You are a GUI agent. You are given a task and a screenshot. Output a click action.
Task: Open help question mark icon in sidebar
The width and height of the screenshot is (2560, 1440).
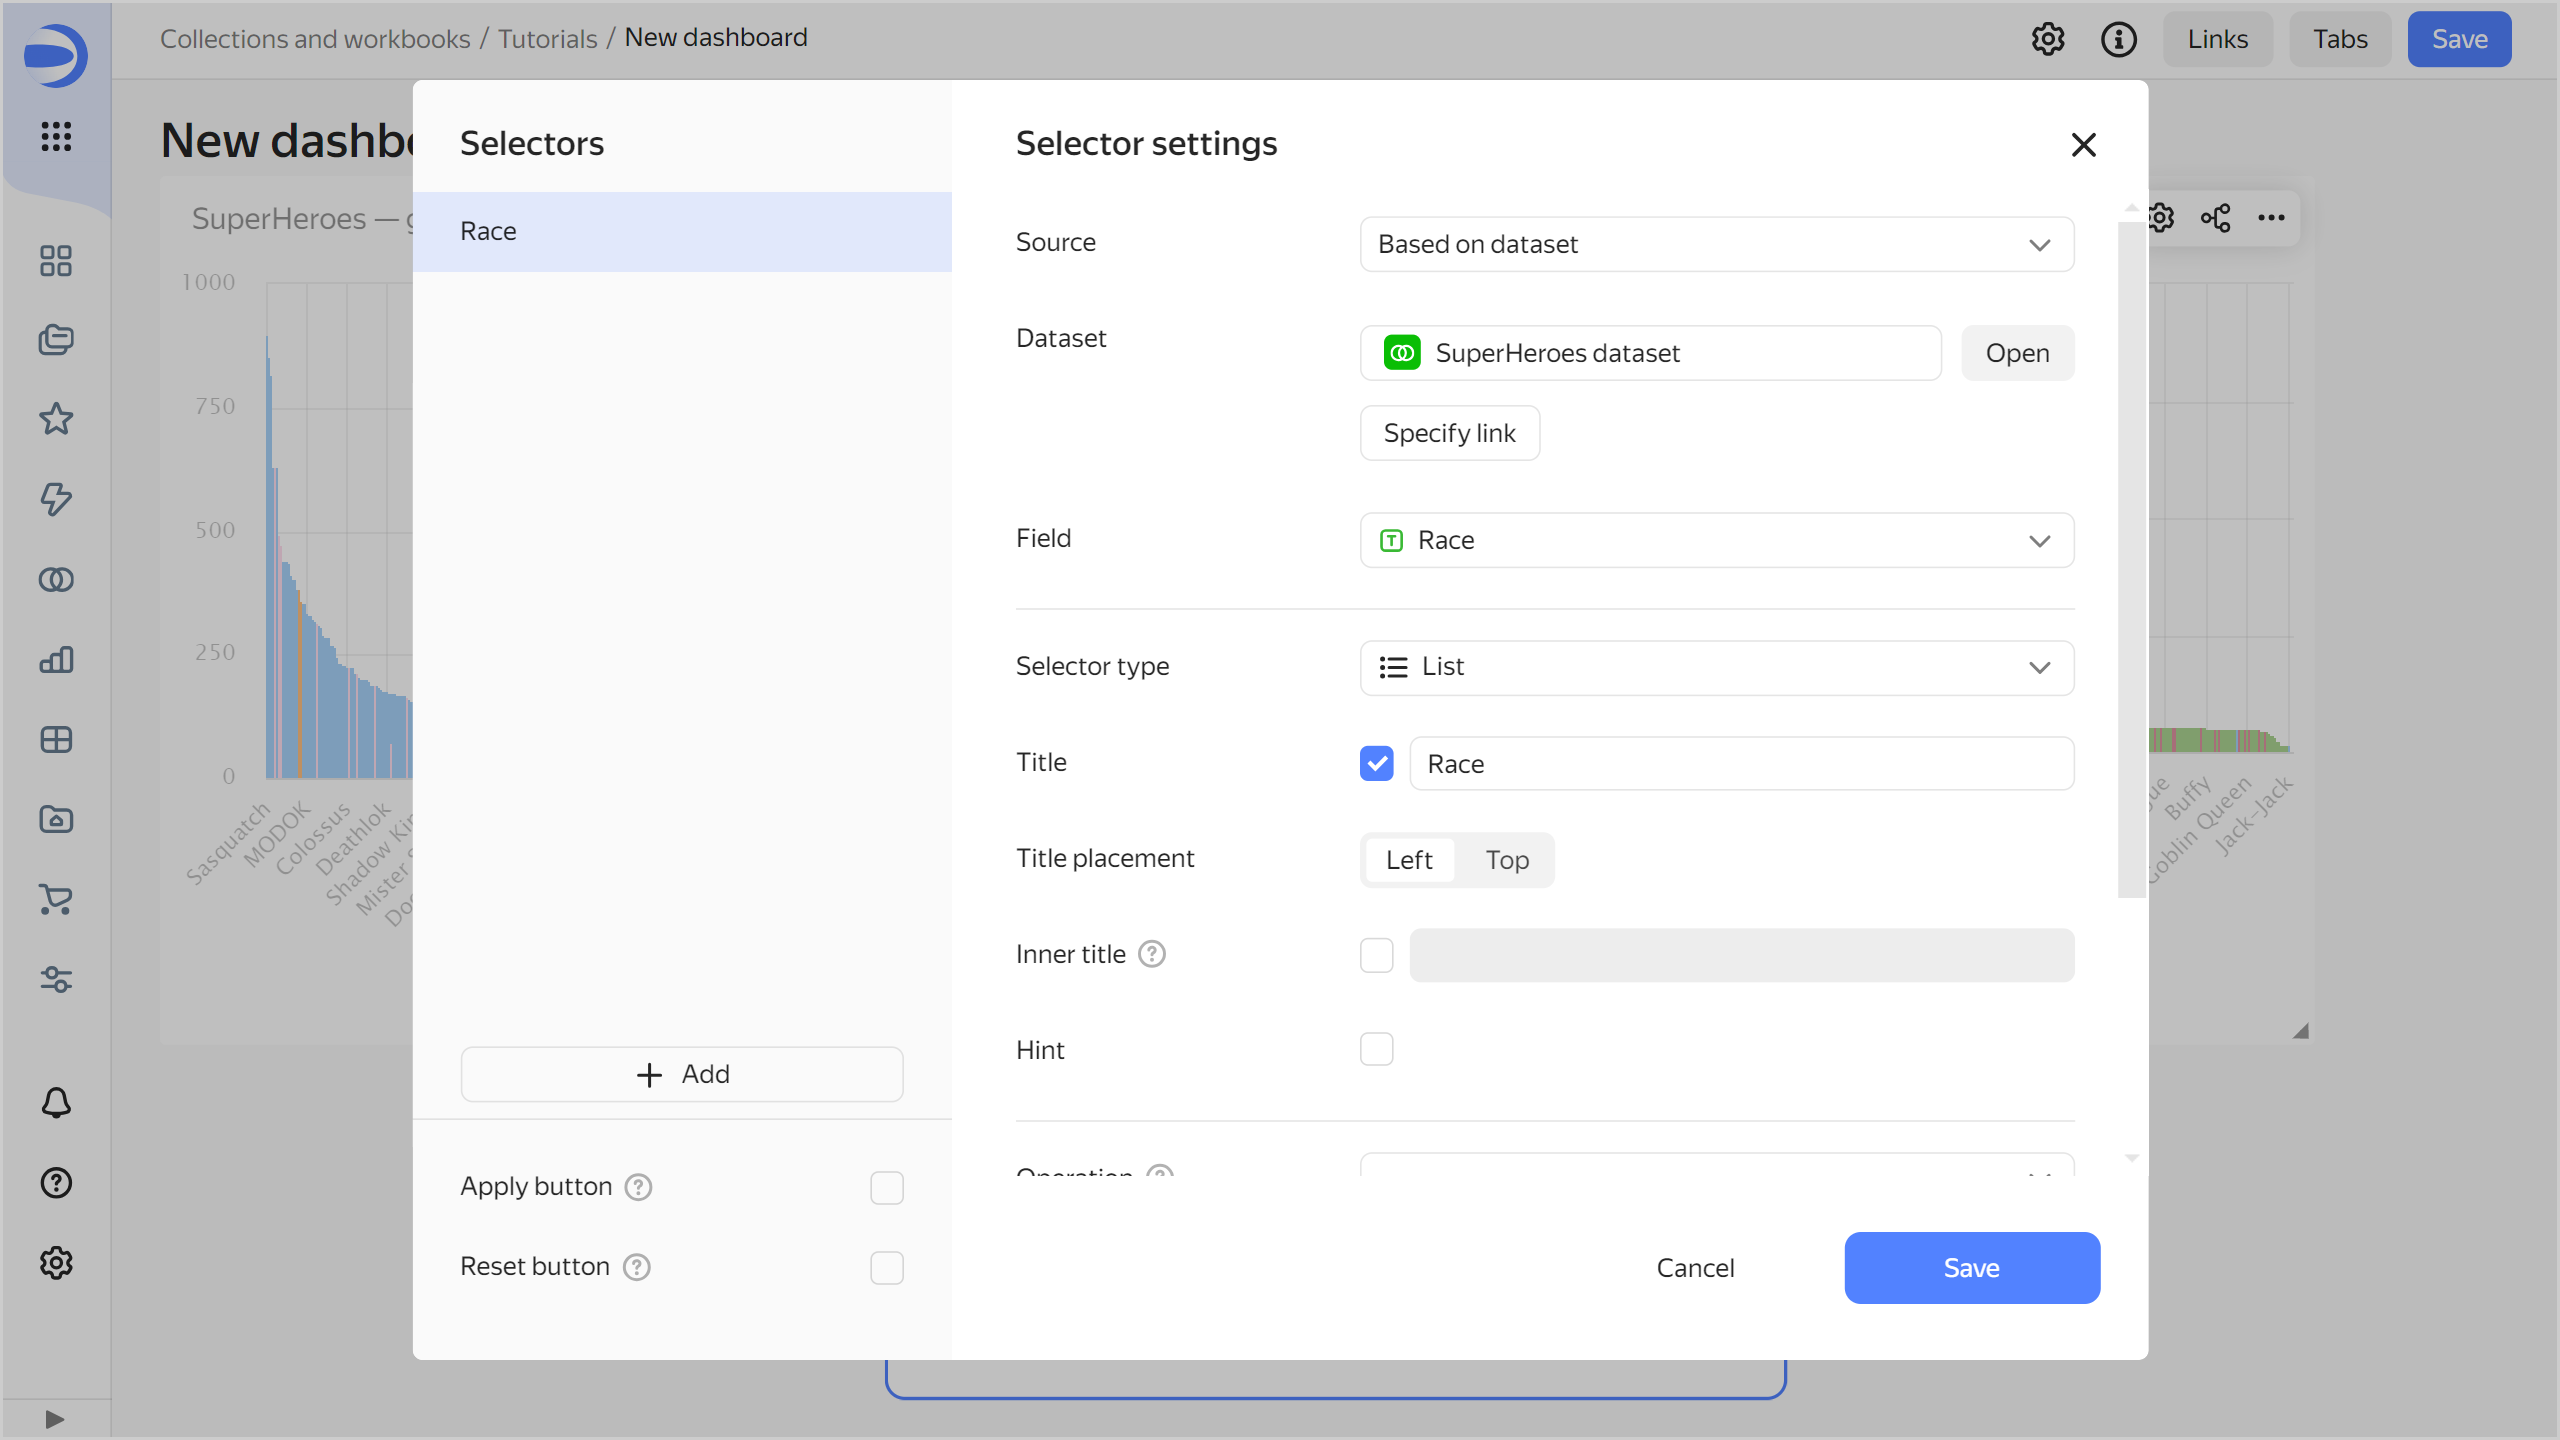[56, 1183]
